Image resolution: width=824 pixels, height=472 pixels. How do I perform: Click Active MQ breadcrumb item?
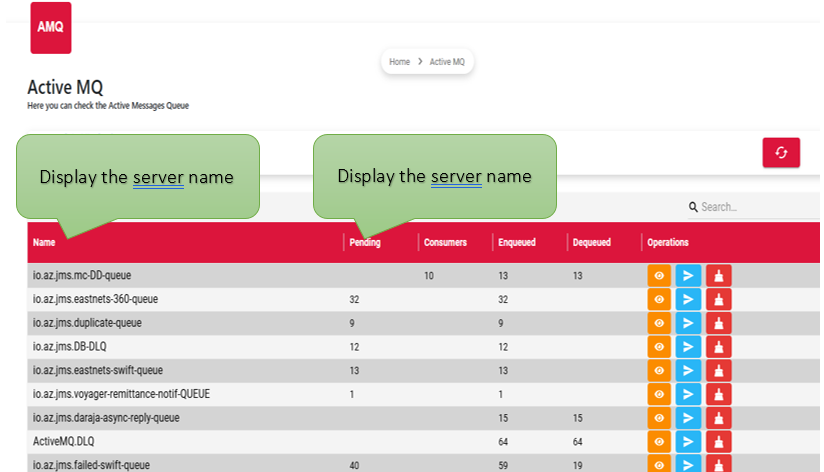[x=447, y=61]
